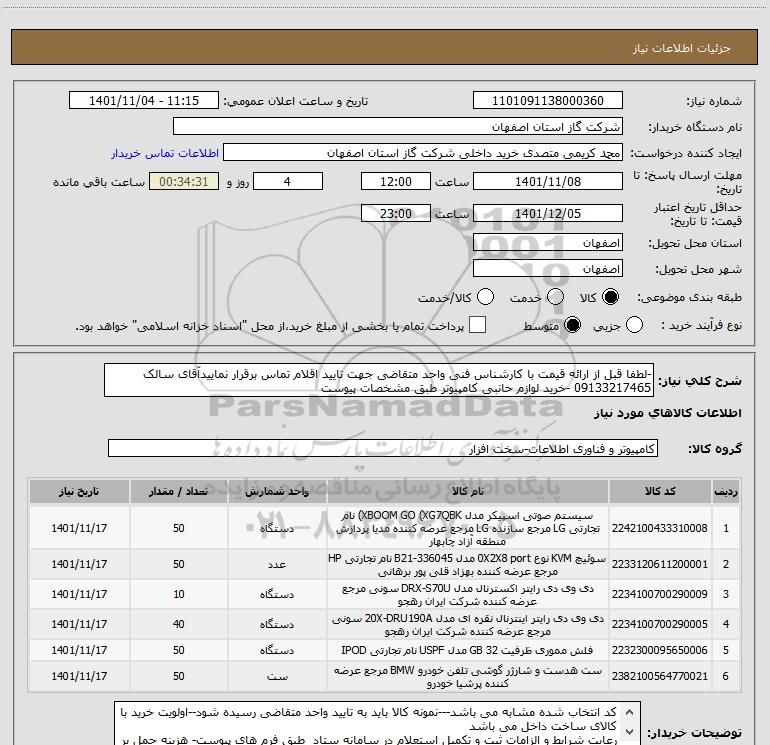Click the remaining days field showing 4
This screenshot has height=745, width=770.
point(288,181)
